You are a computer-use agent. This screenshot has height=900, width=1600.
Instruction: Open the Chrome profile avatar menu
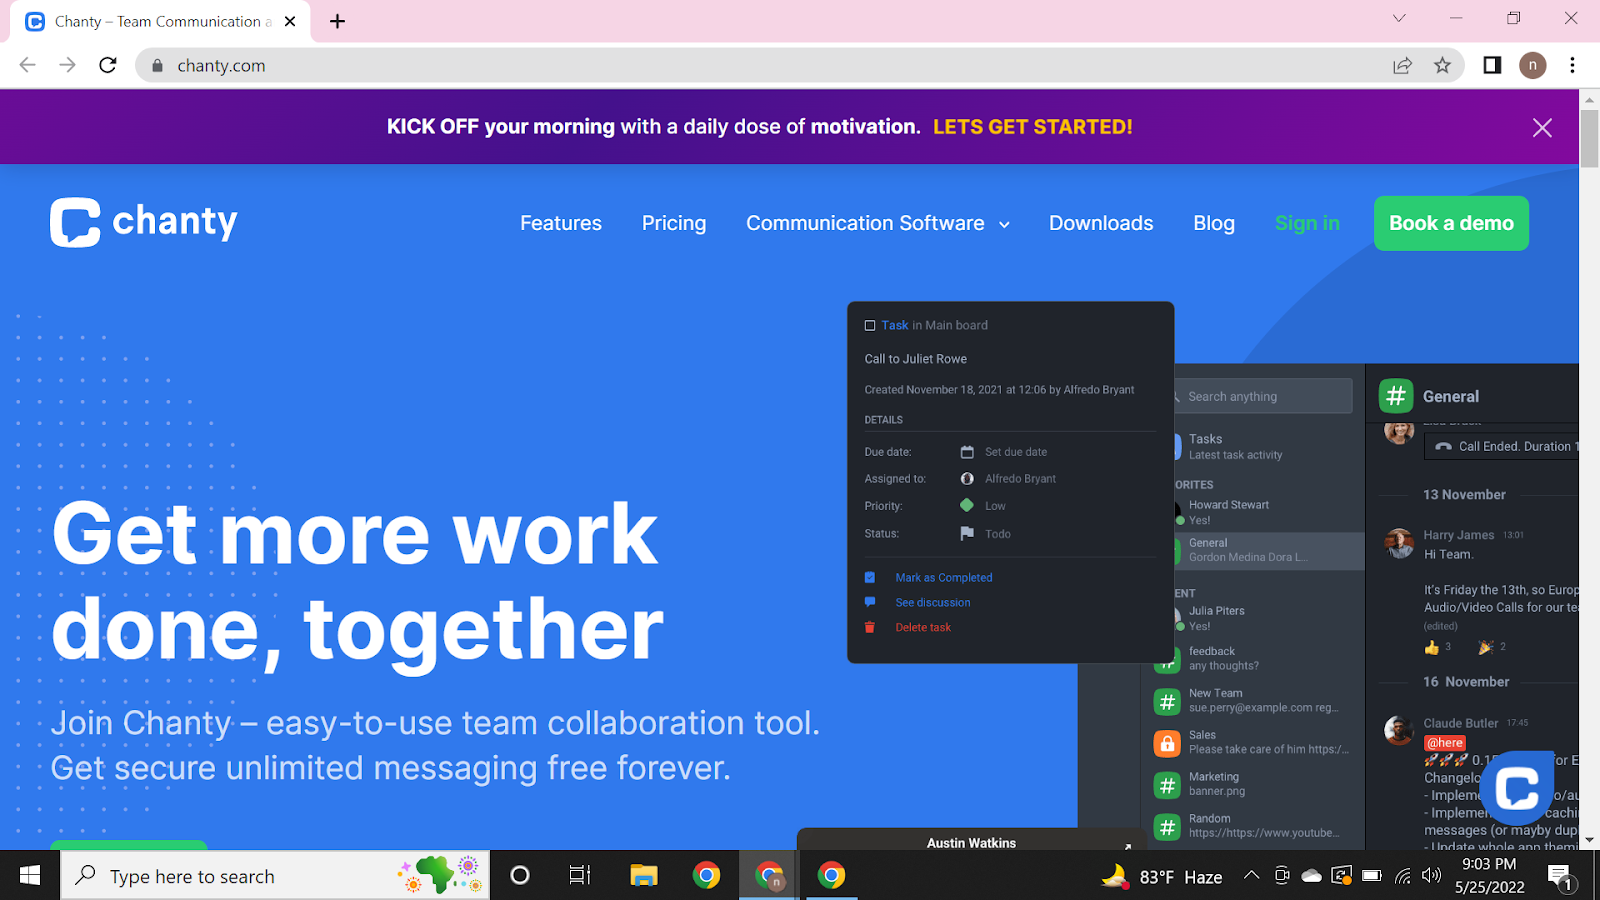pos(1532,66)
